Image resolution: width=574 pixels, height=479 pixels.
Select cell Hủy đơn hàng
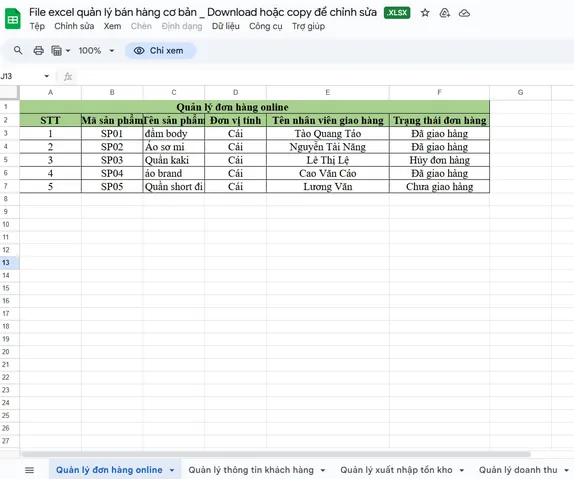click(x=439, y=160)
